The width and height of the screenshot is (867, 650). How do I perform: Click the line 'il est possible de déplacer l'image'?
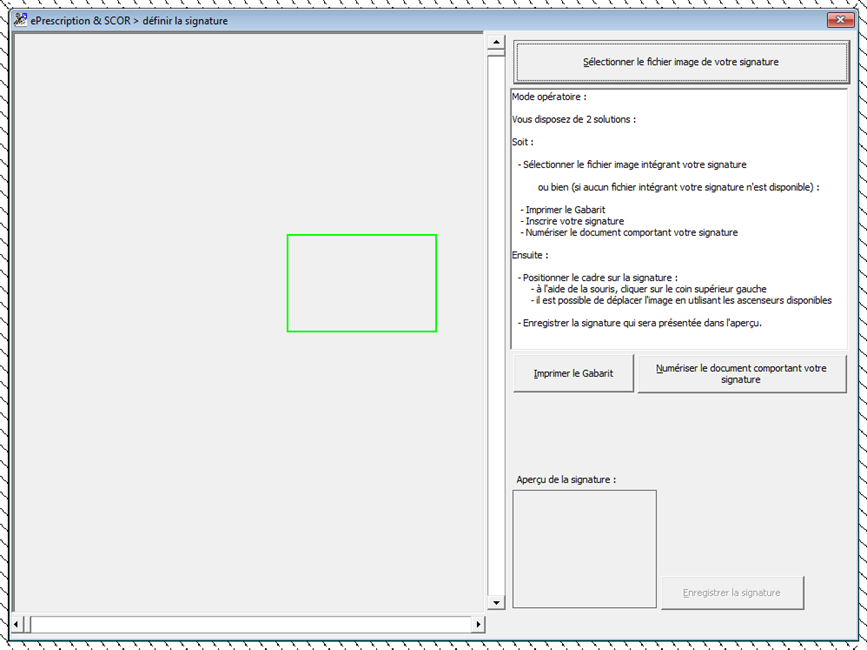(681, 301)
